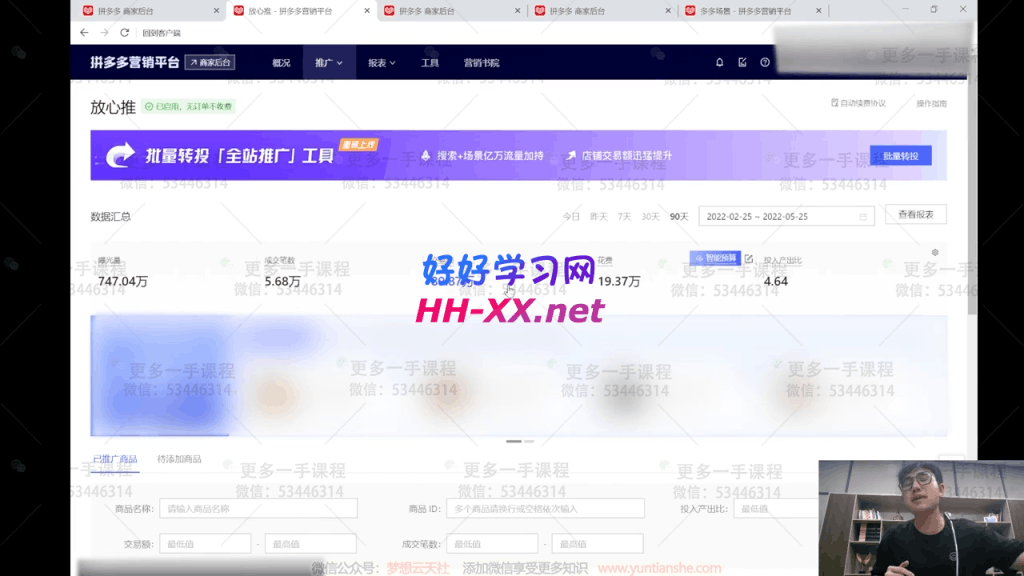The height and width of the screenshot is (576, 1024).
Task: Reload the page with refresh icon
Action: (x=124, y=32)
